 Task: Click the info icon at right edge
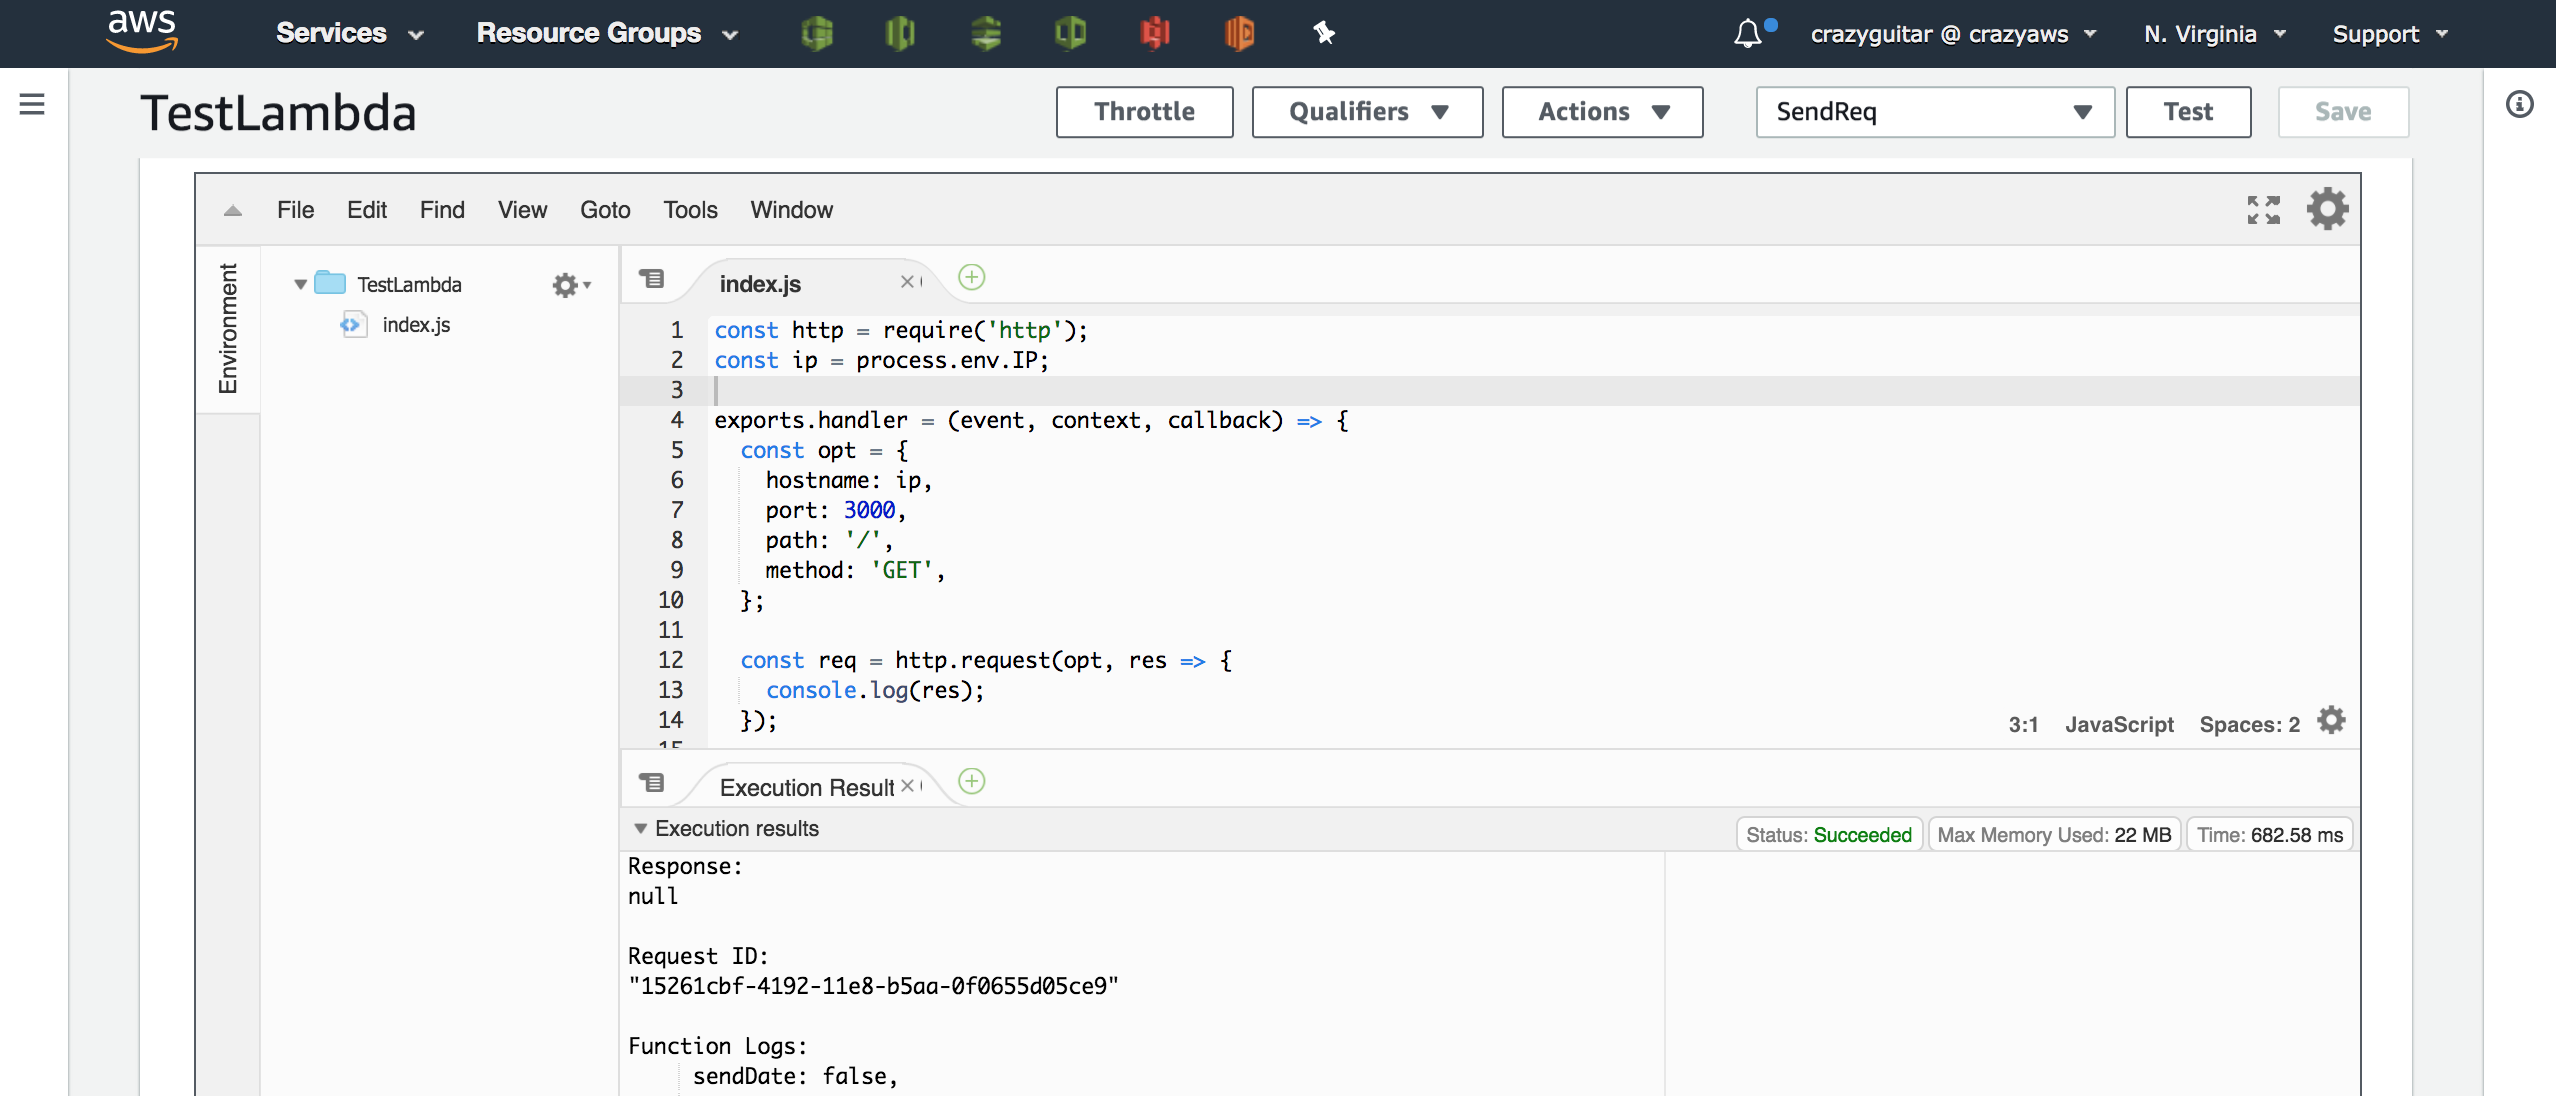[x=2519, y=104]
